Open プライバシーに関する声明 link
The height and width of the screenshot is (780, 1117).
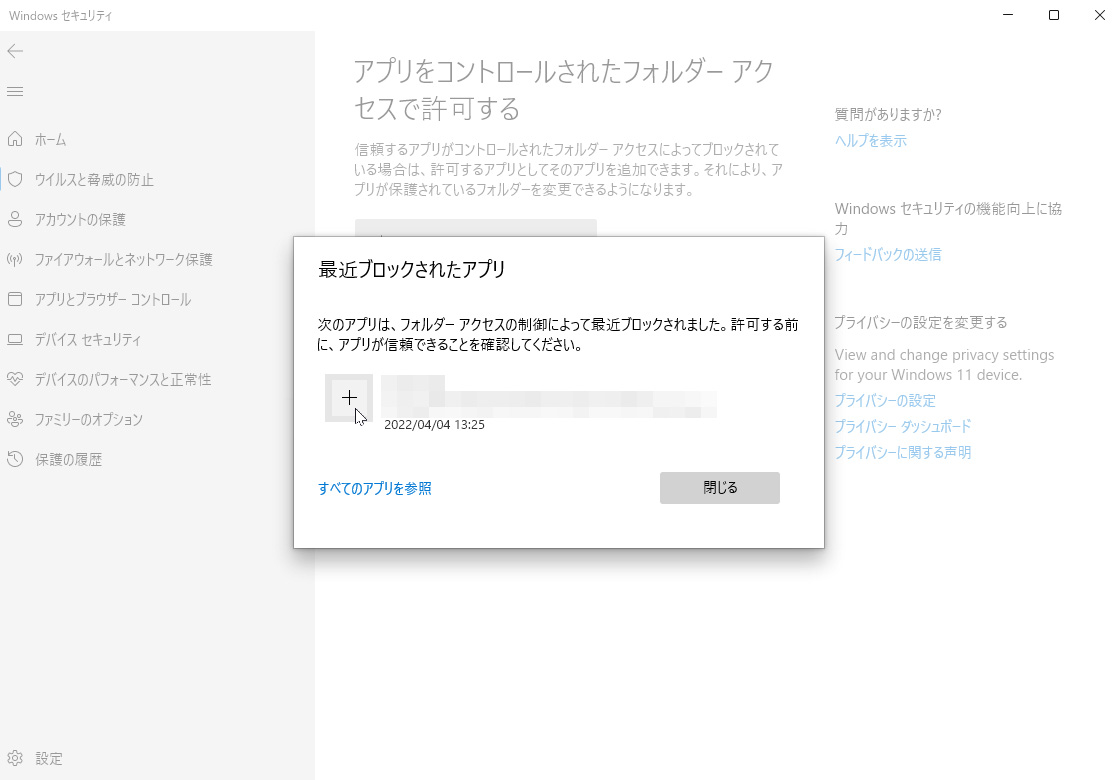coord(903,452)
